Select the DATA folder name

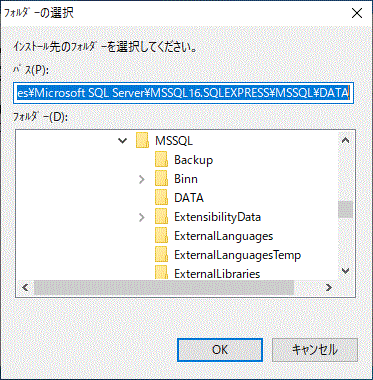(189, 198)
